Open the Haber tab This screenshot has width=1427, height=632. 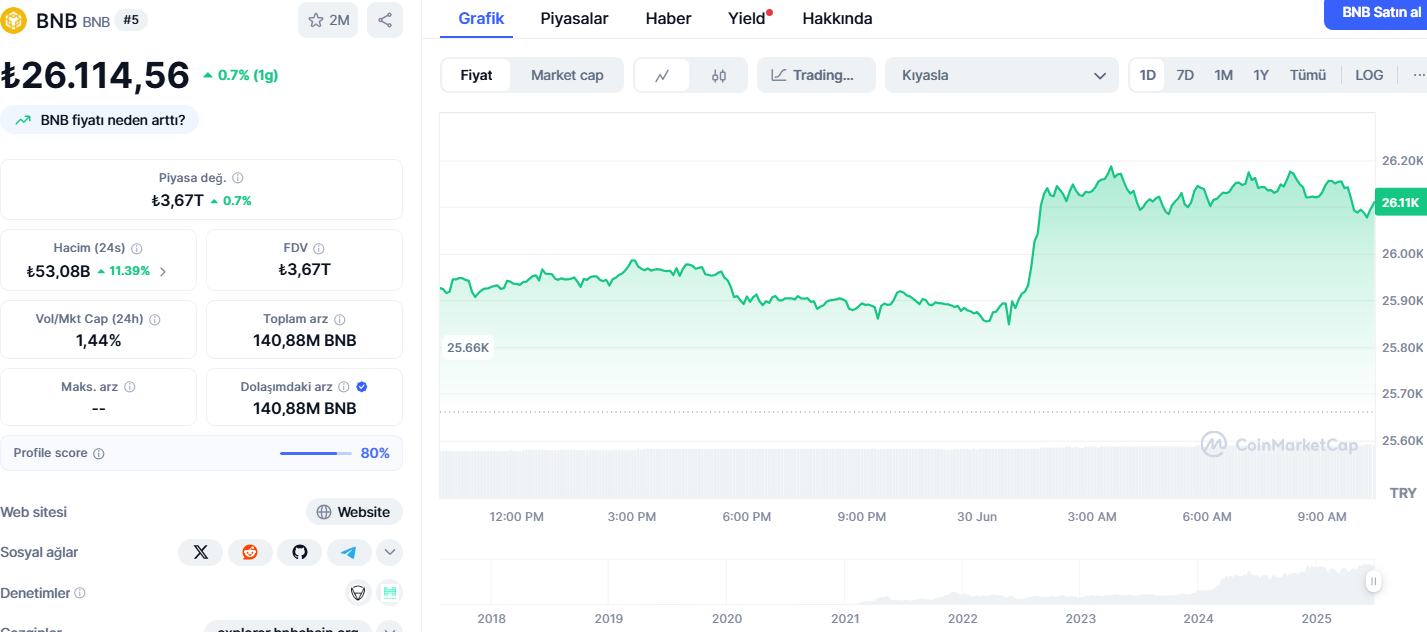coord(668,18)
